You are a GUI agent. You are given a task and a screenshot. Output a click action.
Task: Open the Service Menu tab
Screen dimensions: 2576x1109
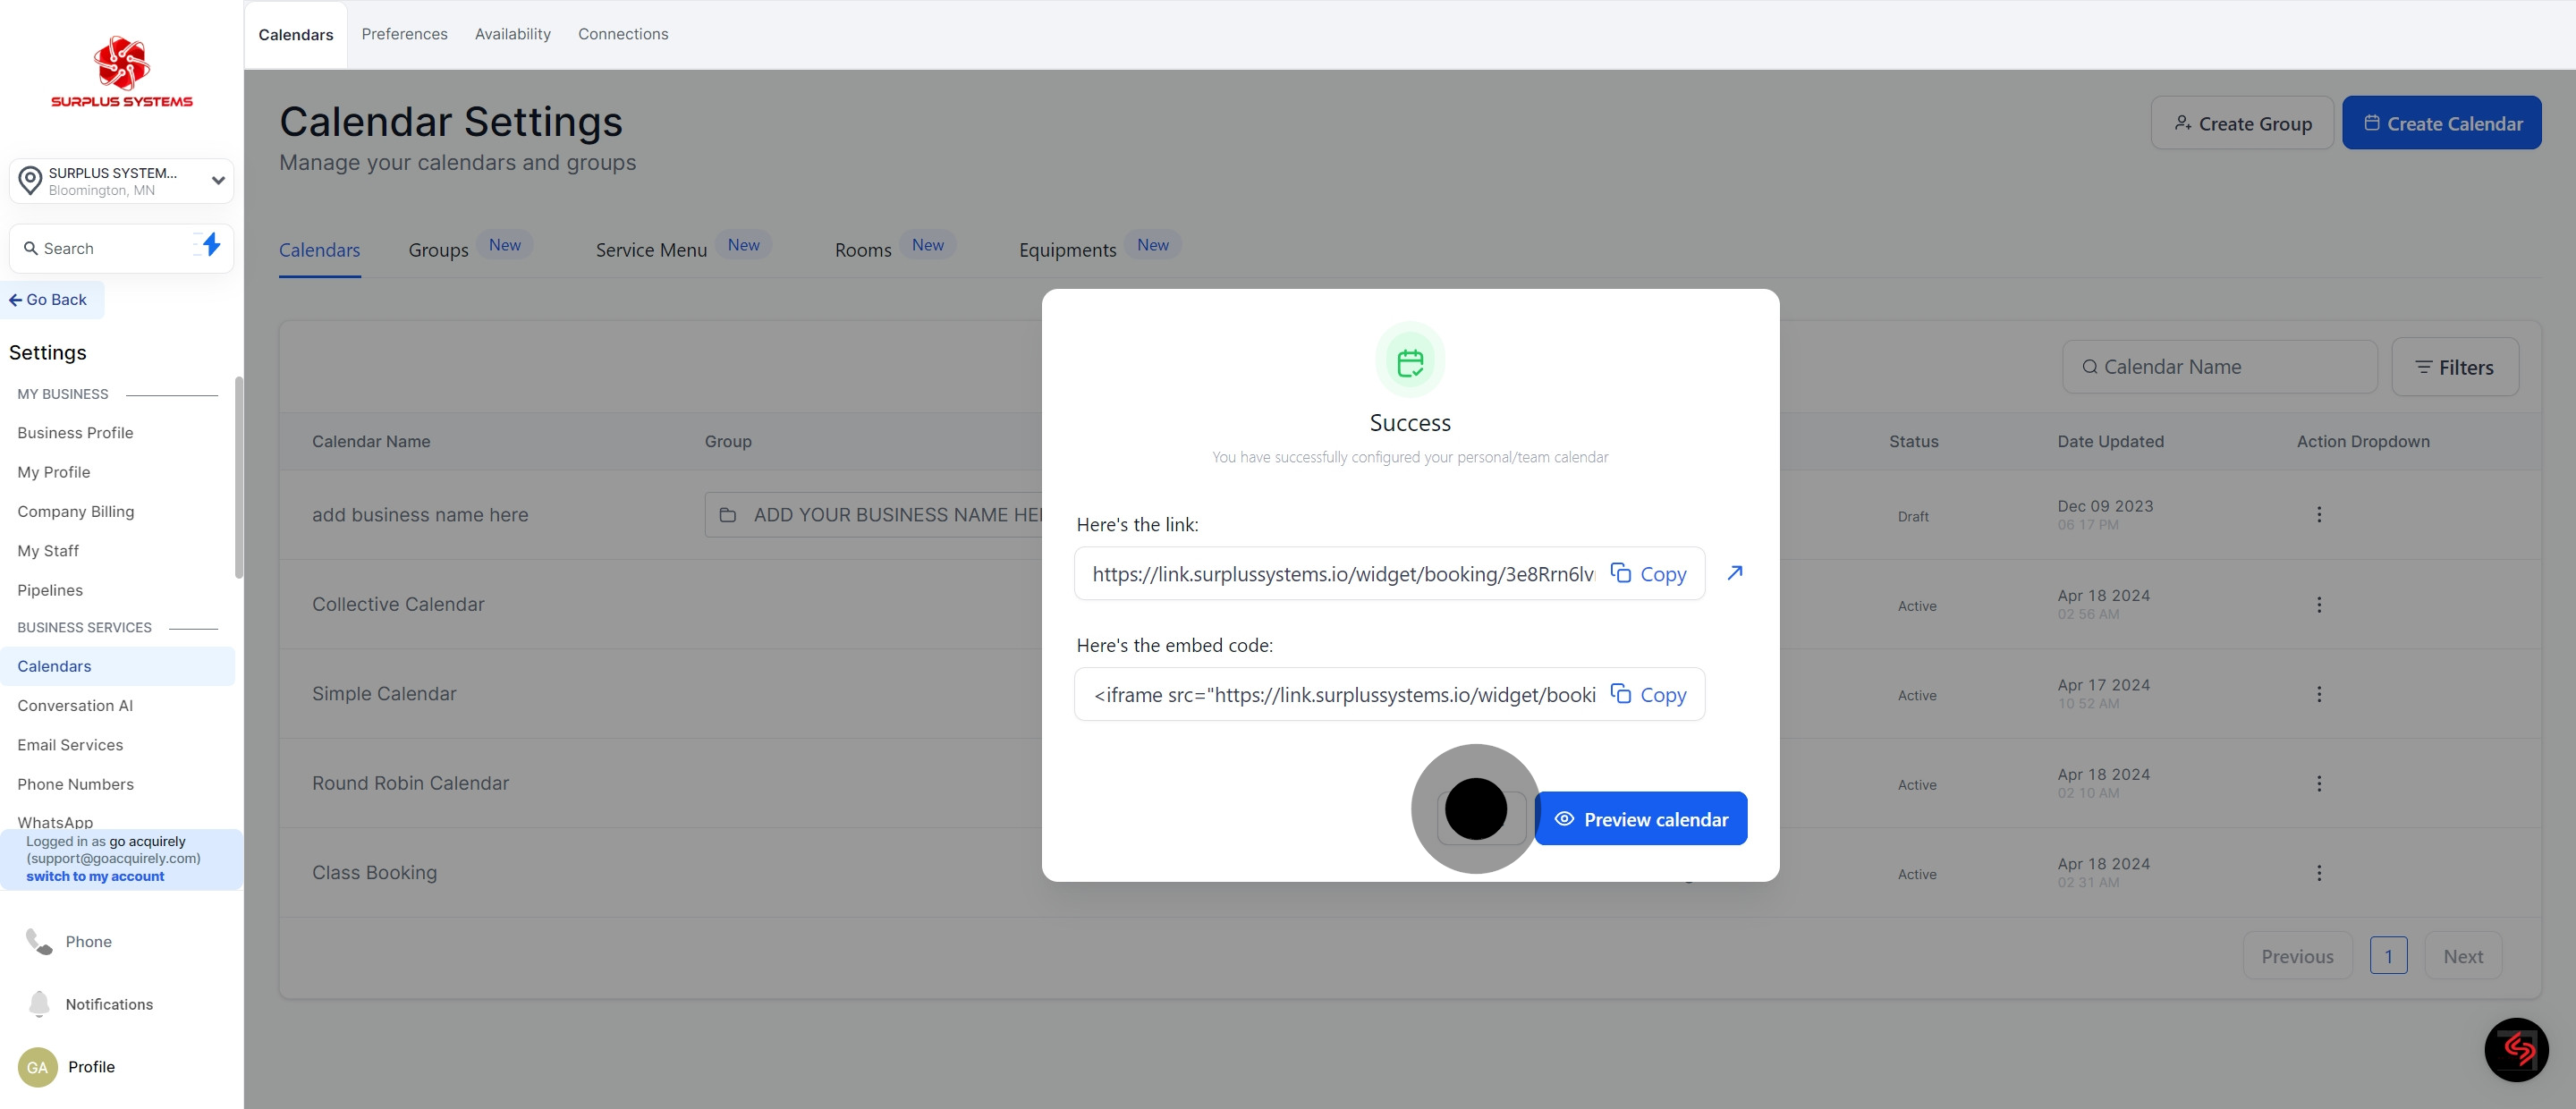click(x=651, y=250)
